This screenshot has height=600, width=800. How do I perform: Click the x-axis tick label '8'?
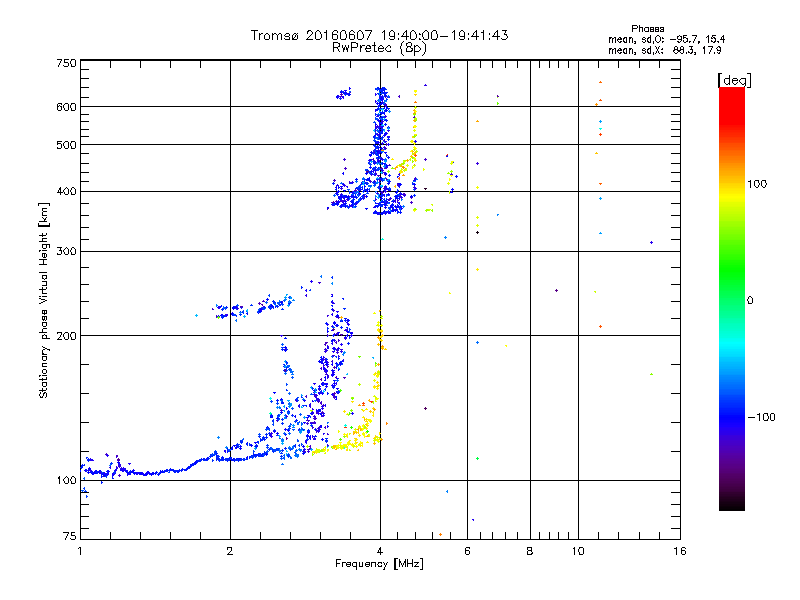pos(530,551)
